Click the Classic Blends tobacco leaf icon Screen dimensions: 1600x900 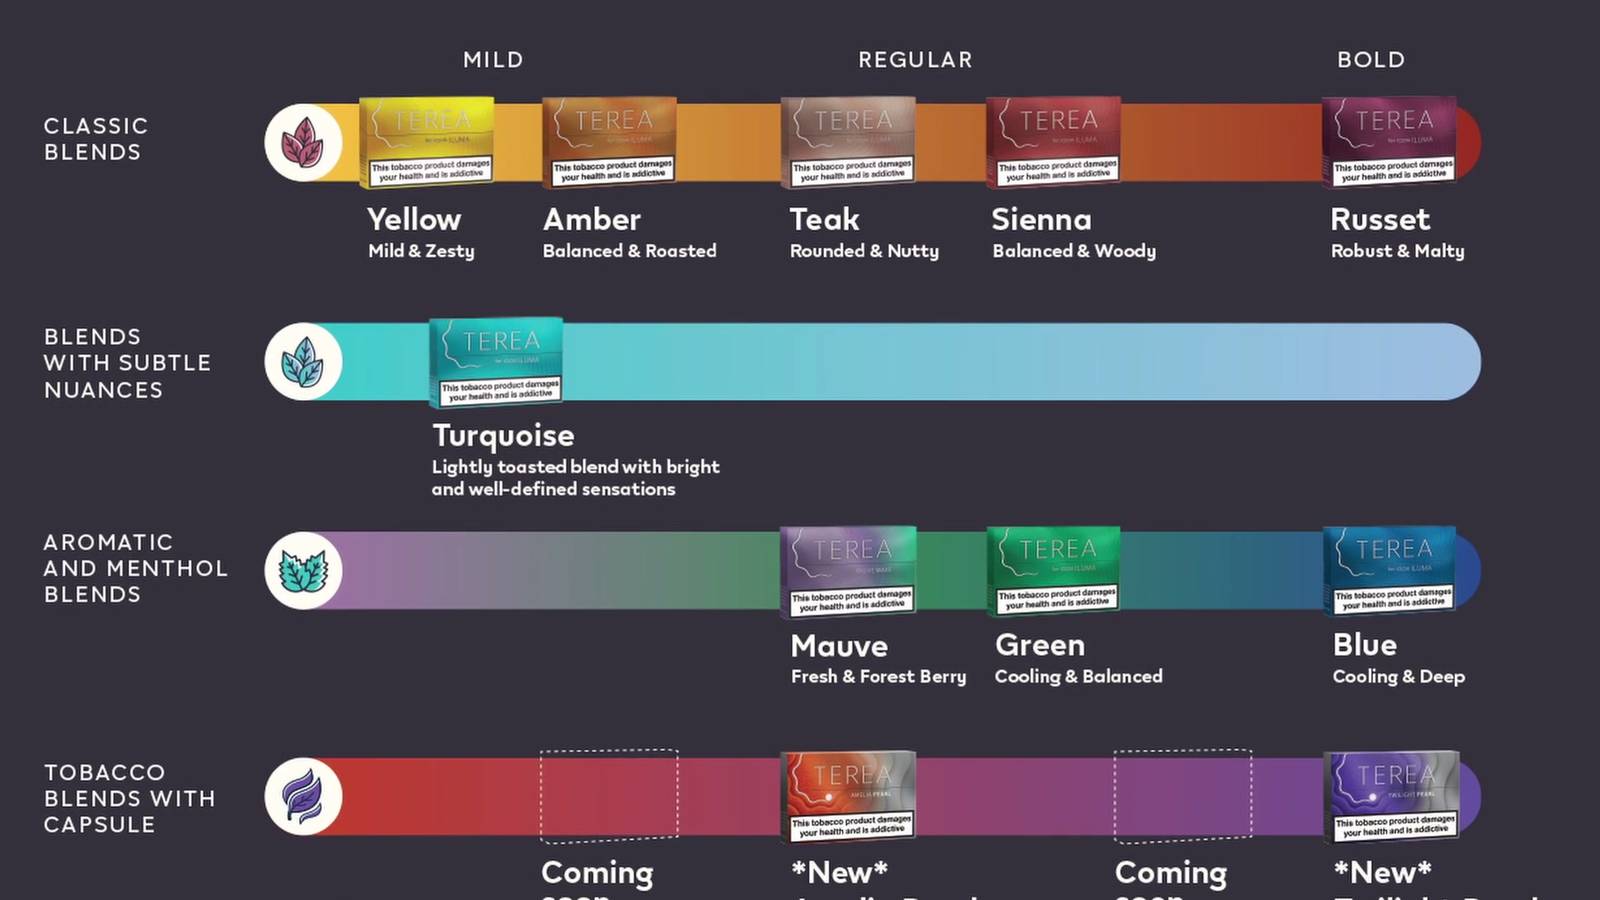[x=303, y=142]
